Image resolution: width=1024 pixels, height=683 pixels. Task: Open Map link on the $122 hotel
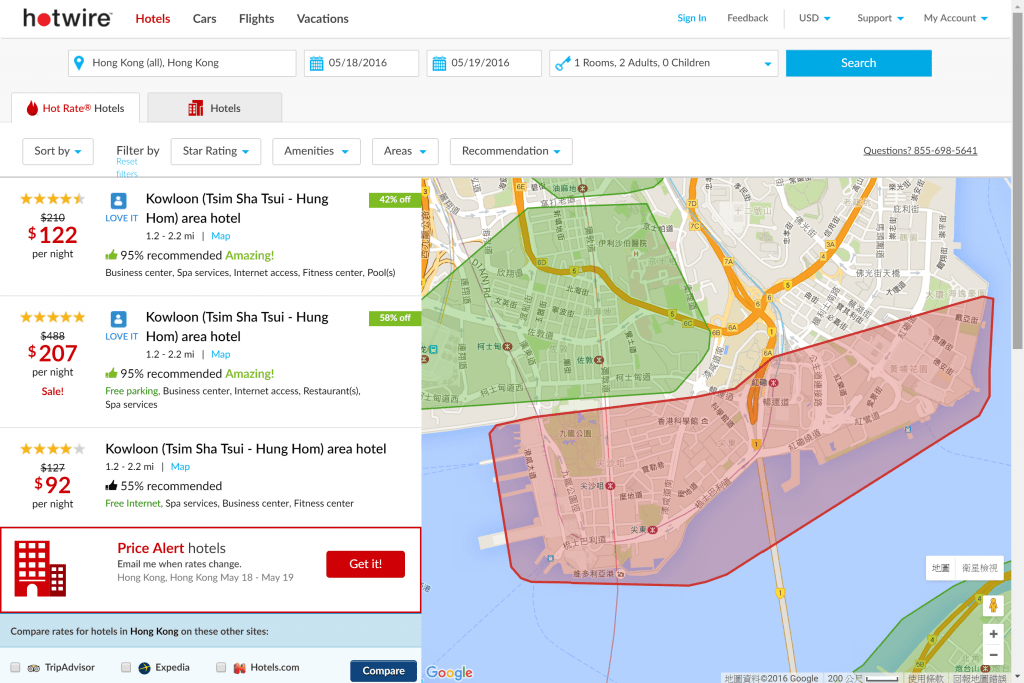[x=221, y=236]
